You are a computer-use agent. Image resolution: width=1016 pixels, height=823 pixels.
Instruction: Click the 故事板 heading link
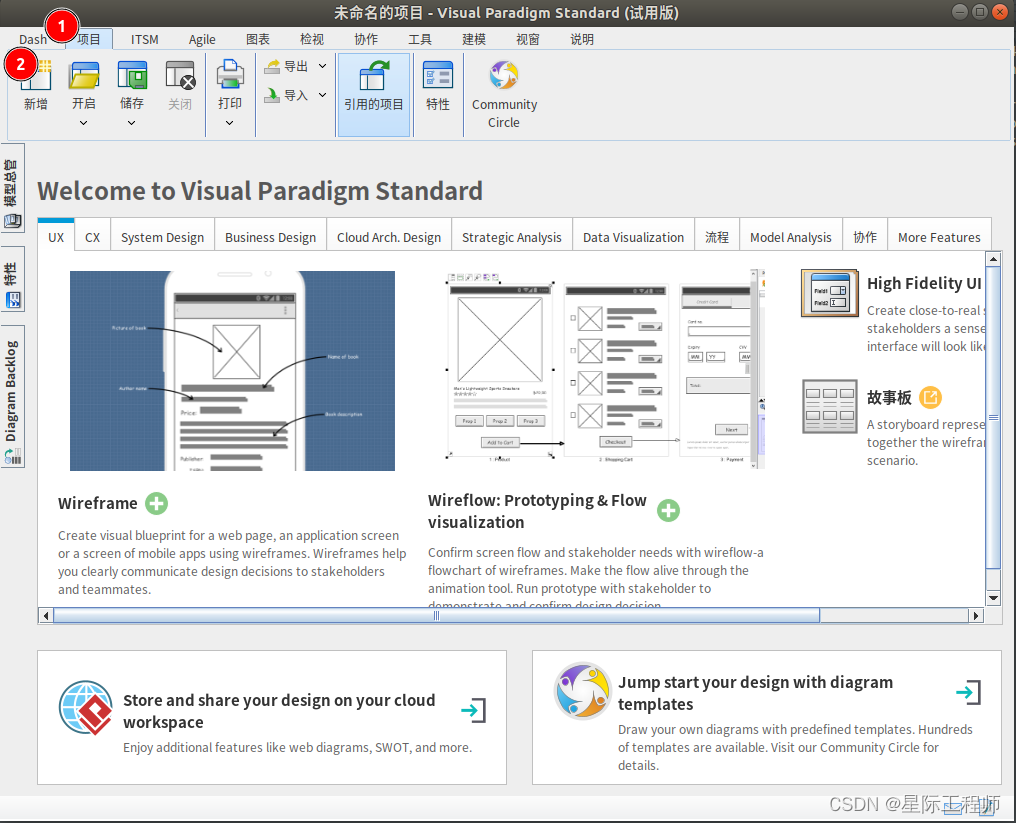tap(890, 397)
